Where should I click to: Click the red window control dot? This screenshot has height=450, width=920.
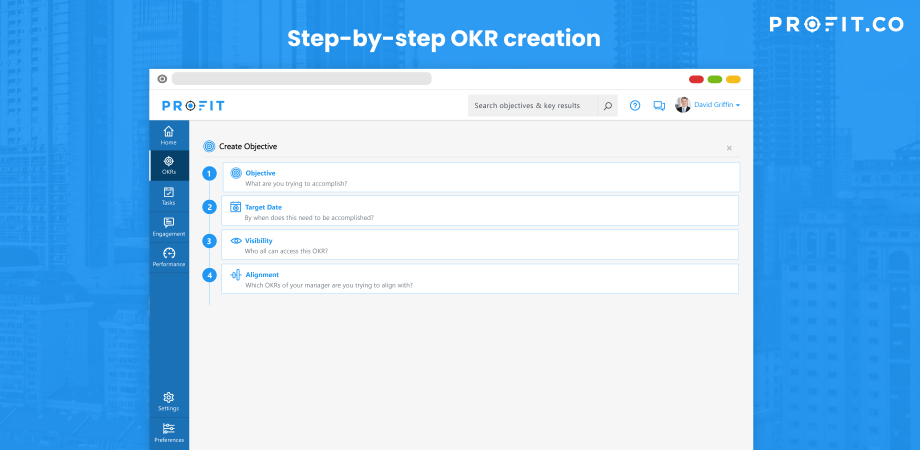click(x=696, y=79)
